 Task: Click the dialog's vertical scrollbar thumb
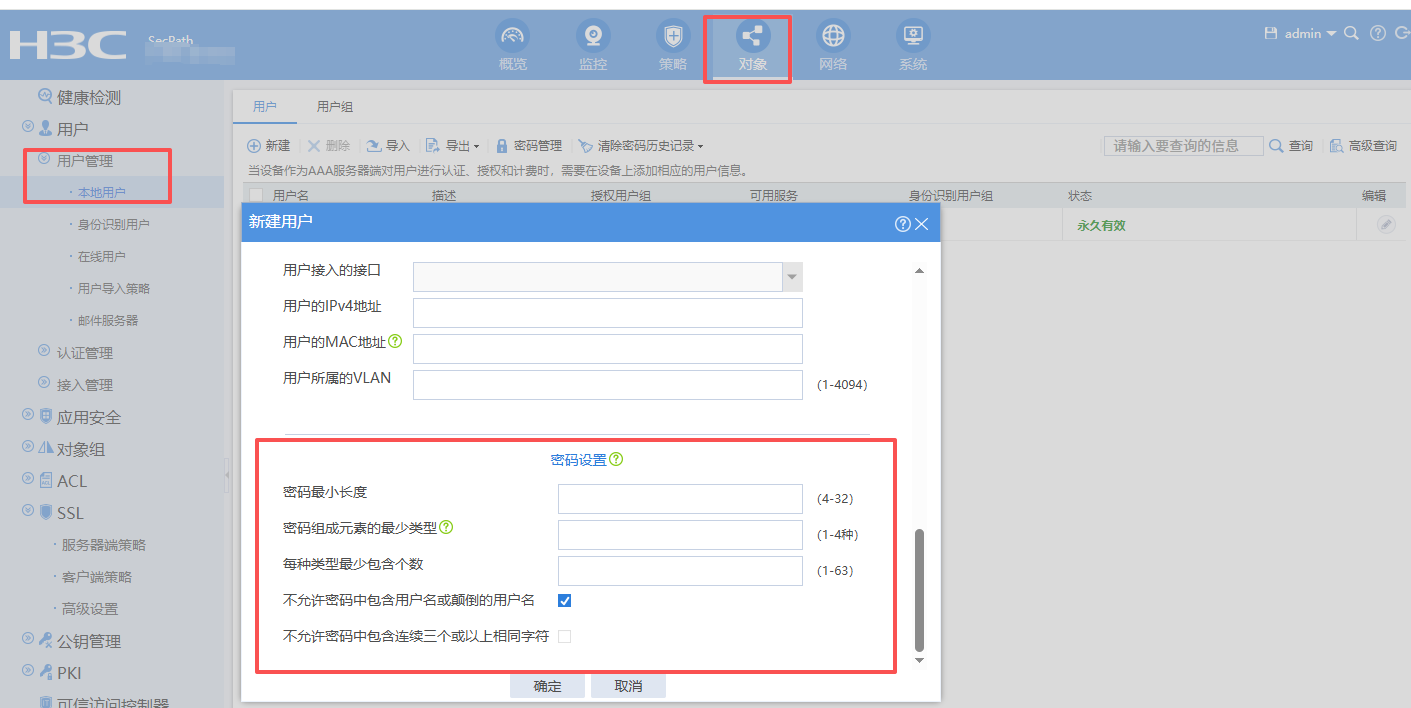point(919,590)
